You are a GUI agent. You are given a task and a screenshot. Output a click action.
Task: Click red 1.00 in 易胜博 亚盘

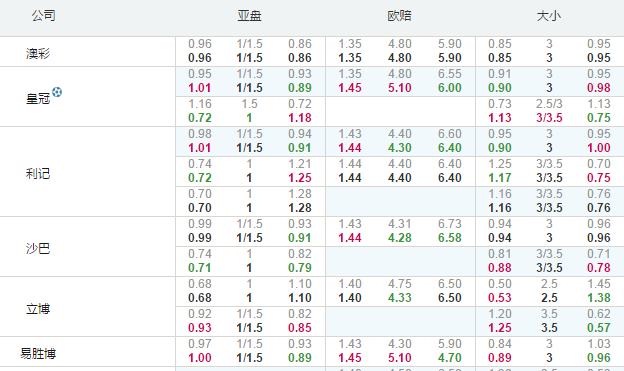pos(200,358)
